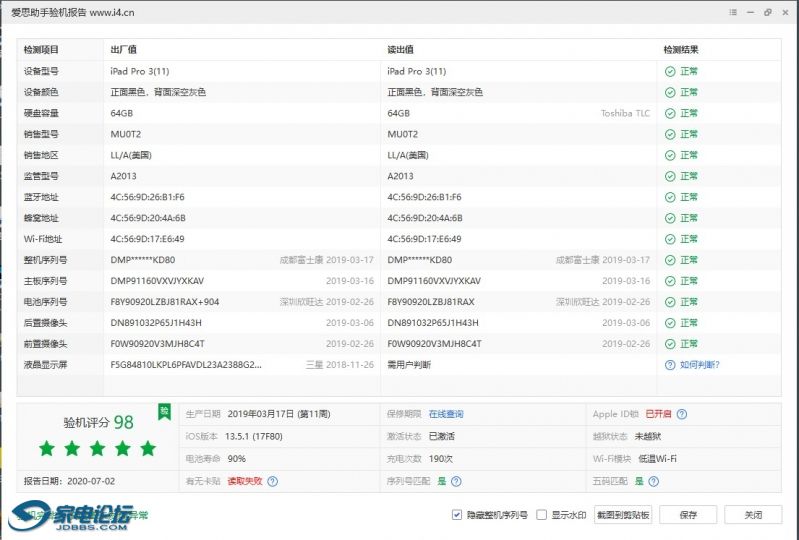
Task: Click the green 验 badge ribbon
Action: [x=165, y=412]
